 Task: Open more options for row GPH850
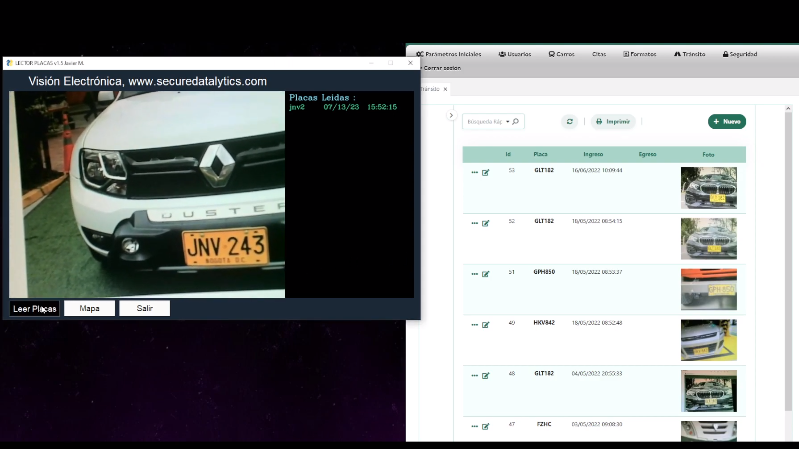pyautogui.click(x=474, y=274)
